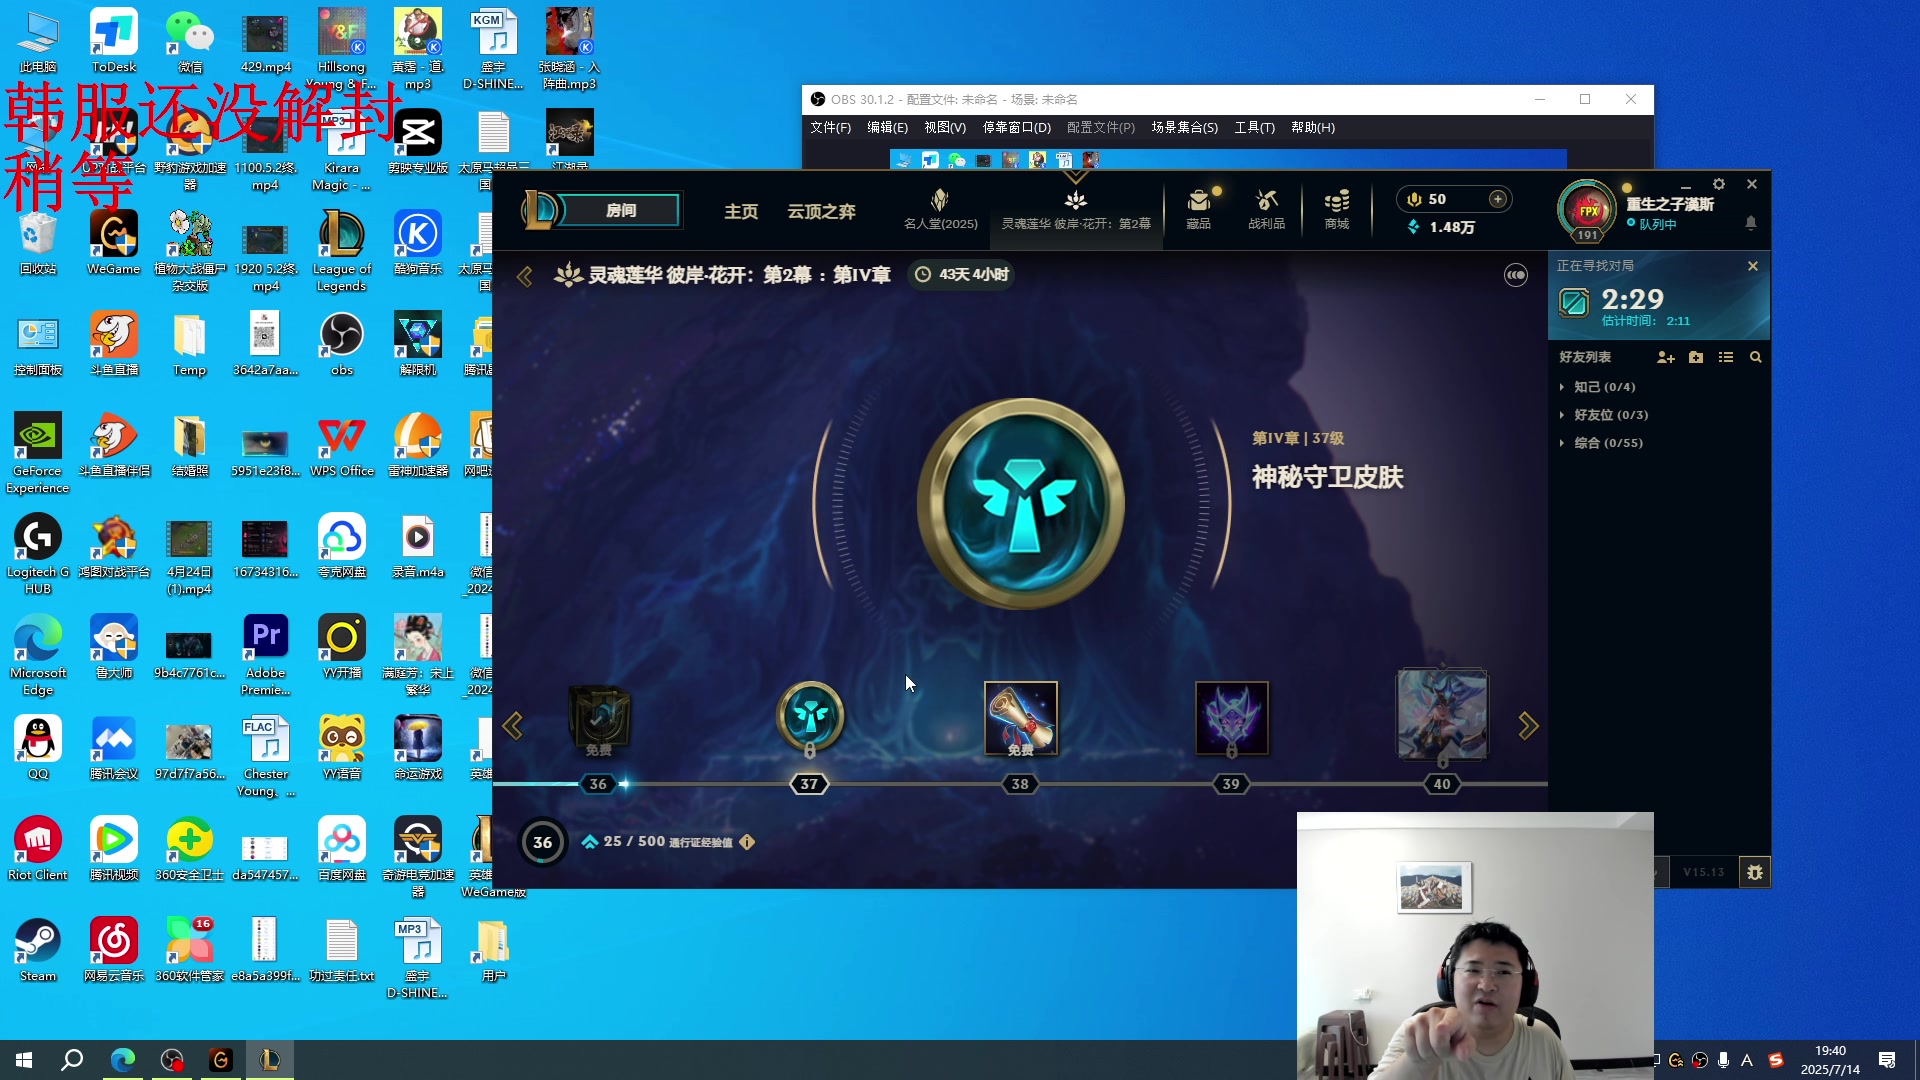Open the League client settings gear
Viewport: 1920px width, 1080px height.
click(1719, 185)
